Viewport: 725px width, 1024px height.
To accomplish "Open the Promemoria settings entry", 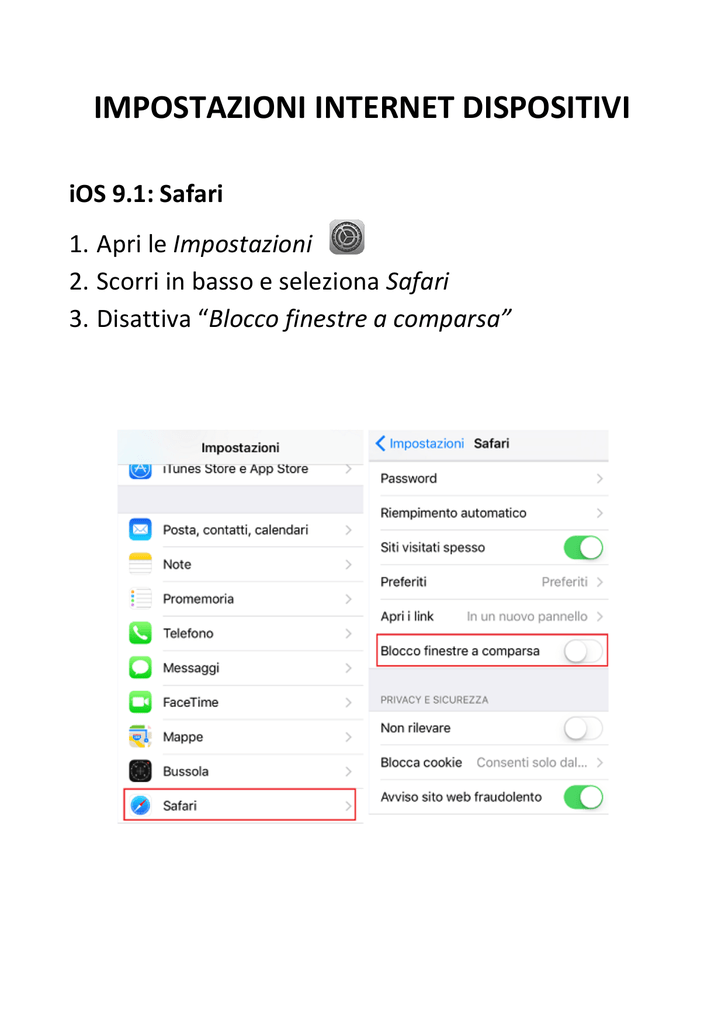I will pos(241,599).
